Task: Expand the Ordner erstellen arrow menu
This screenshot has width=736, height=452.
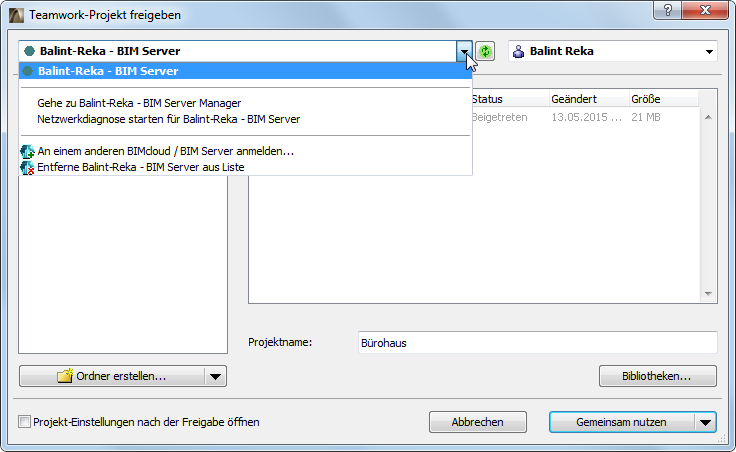Action: pyautogui.click(x=216, y=376)
